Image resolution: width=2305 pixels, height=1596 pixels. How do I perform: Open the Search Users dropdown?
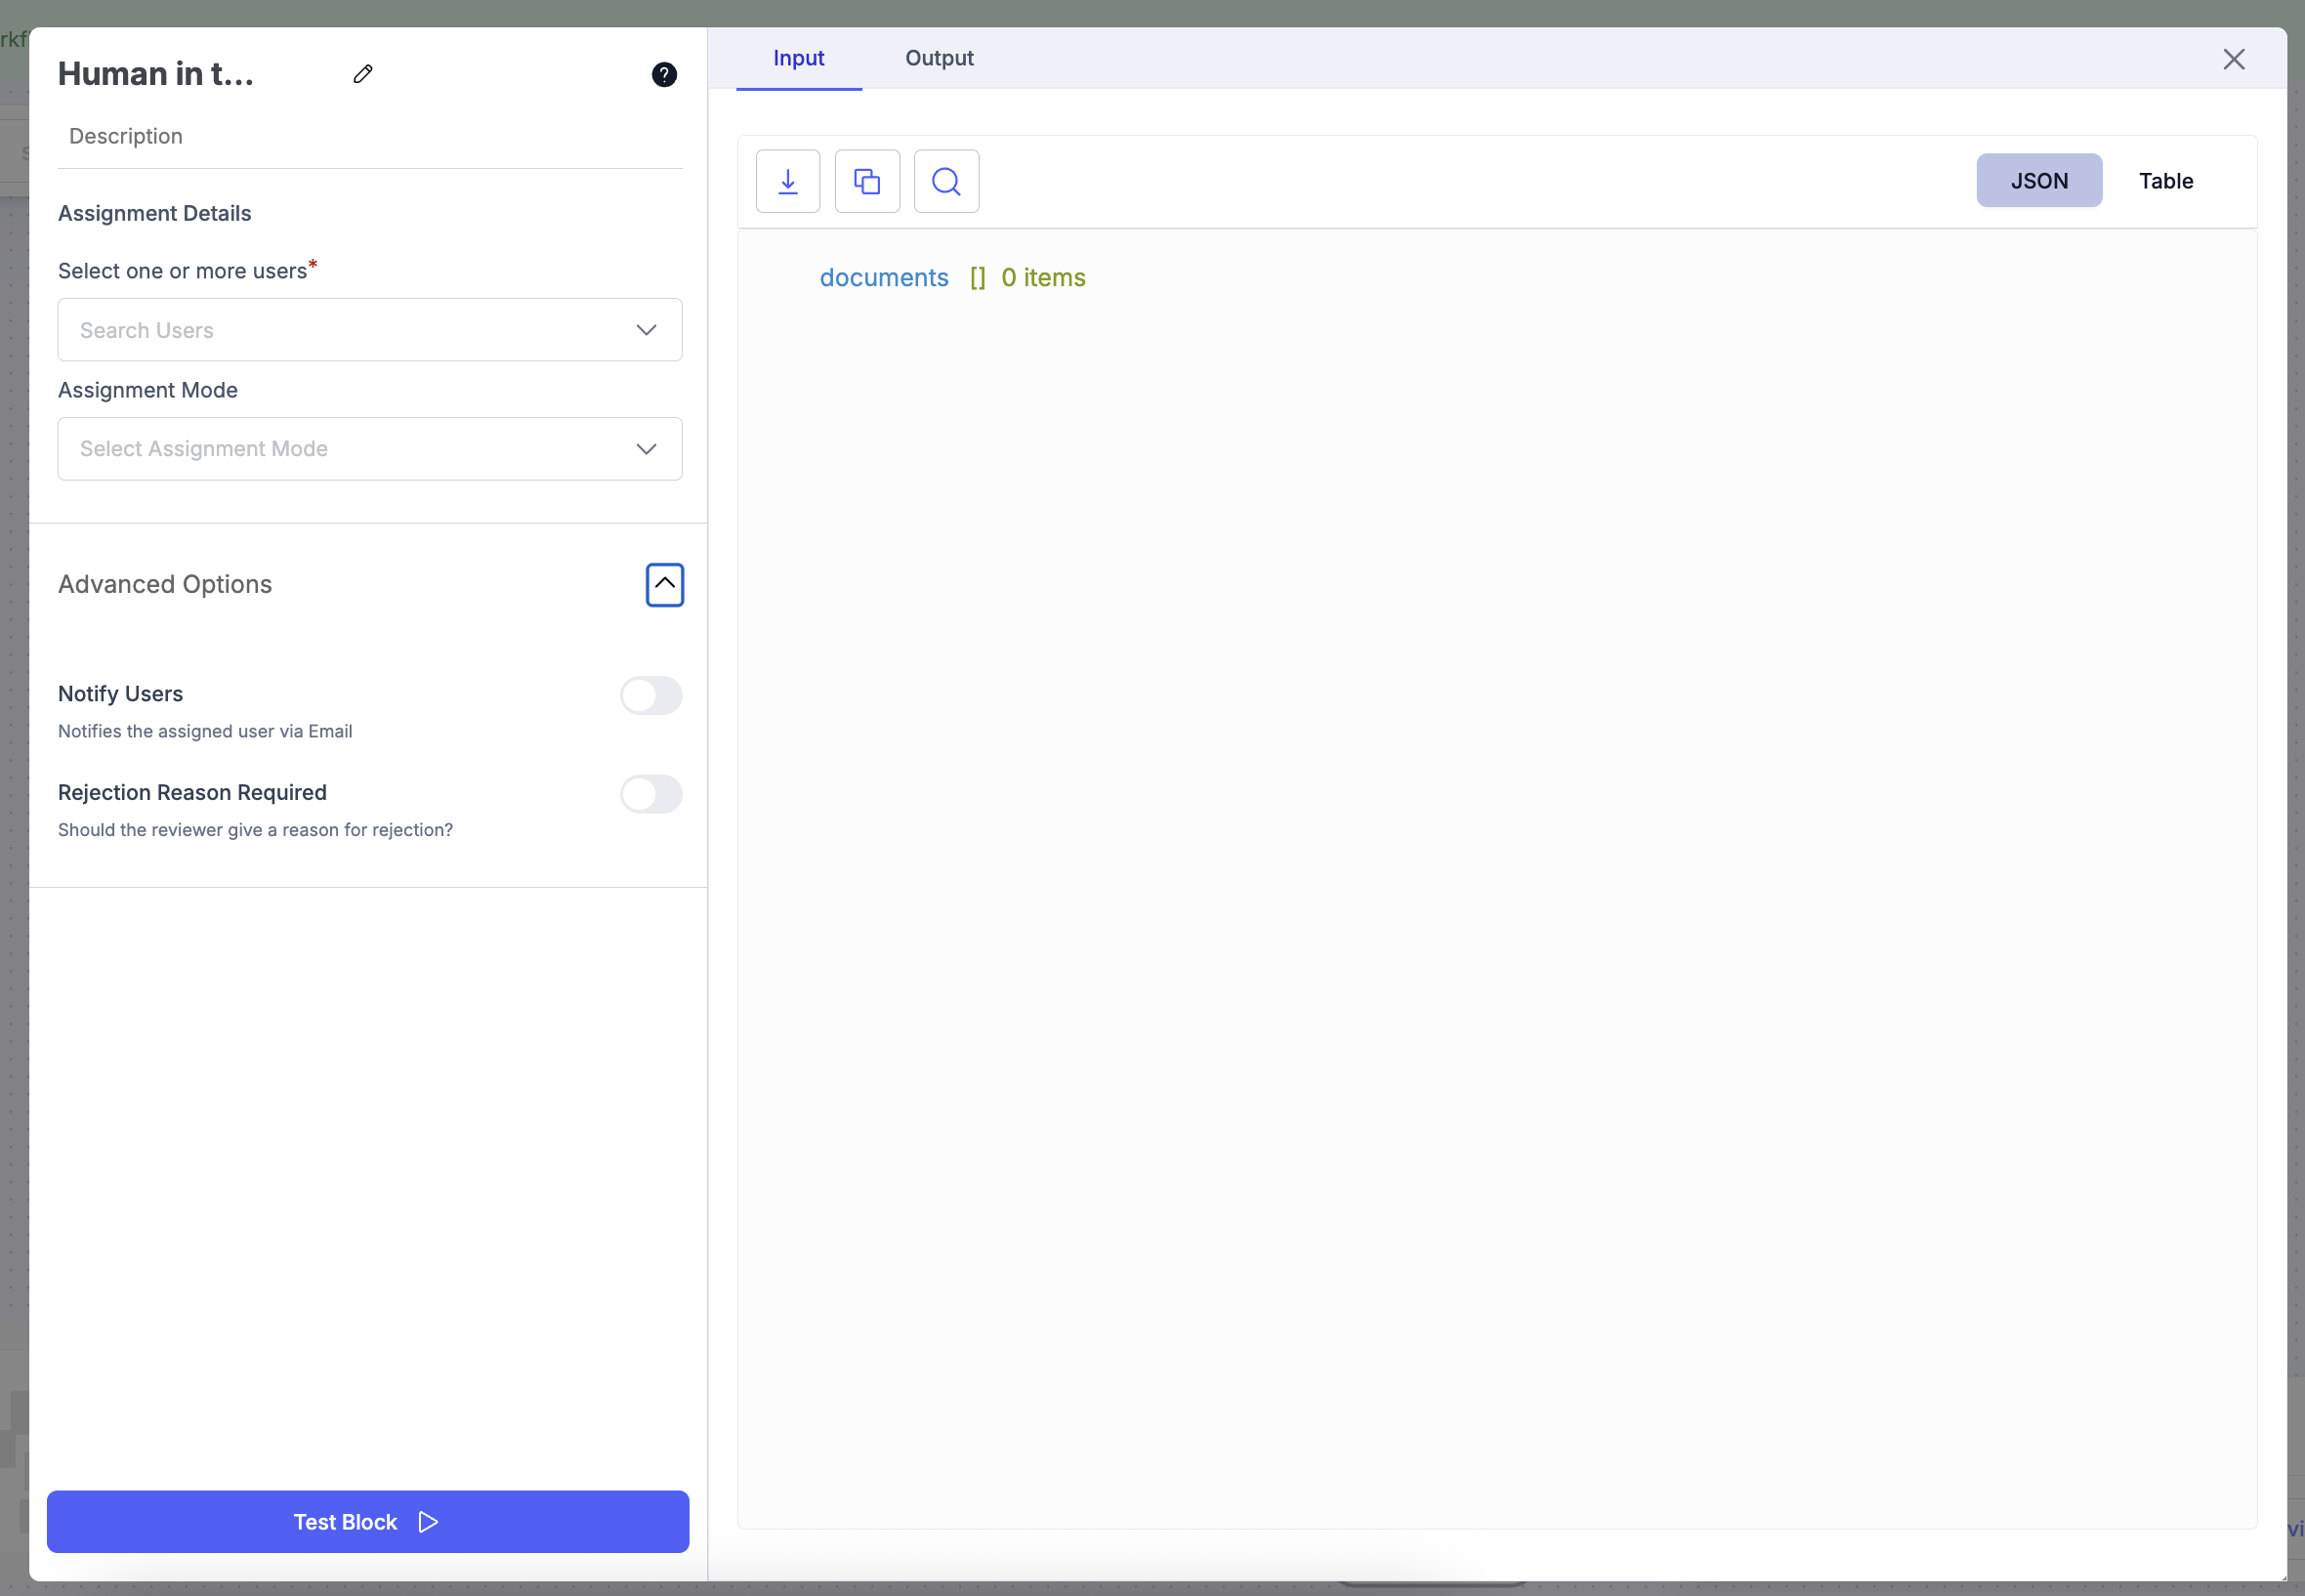pos(369,330)
